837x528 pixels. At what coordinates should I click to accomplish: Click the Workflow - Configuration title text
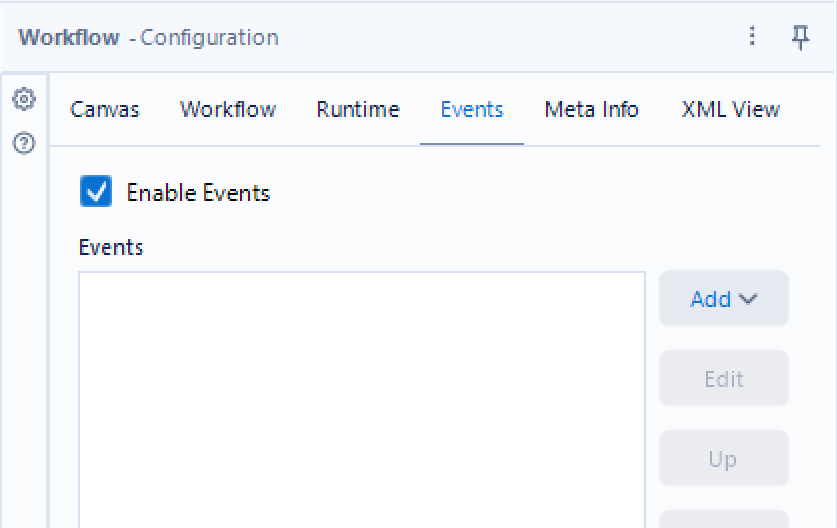149,38
